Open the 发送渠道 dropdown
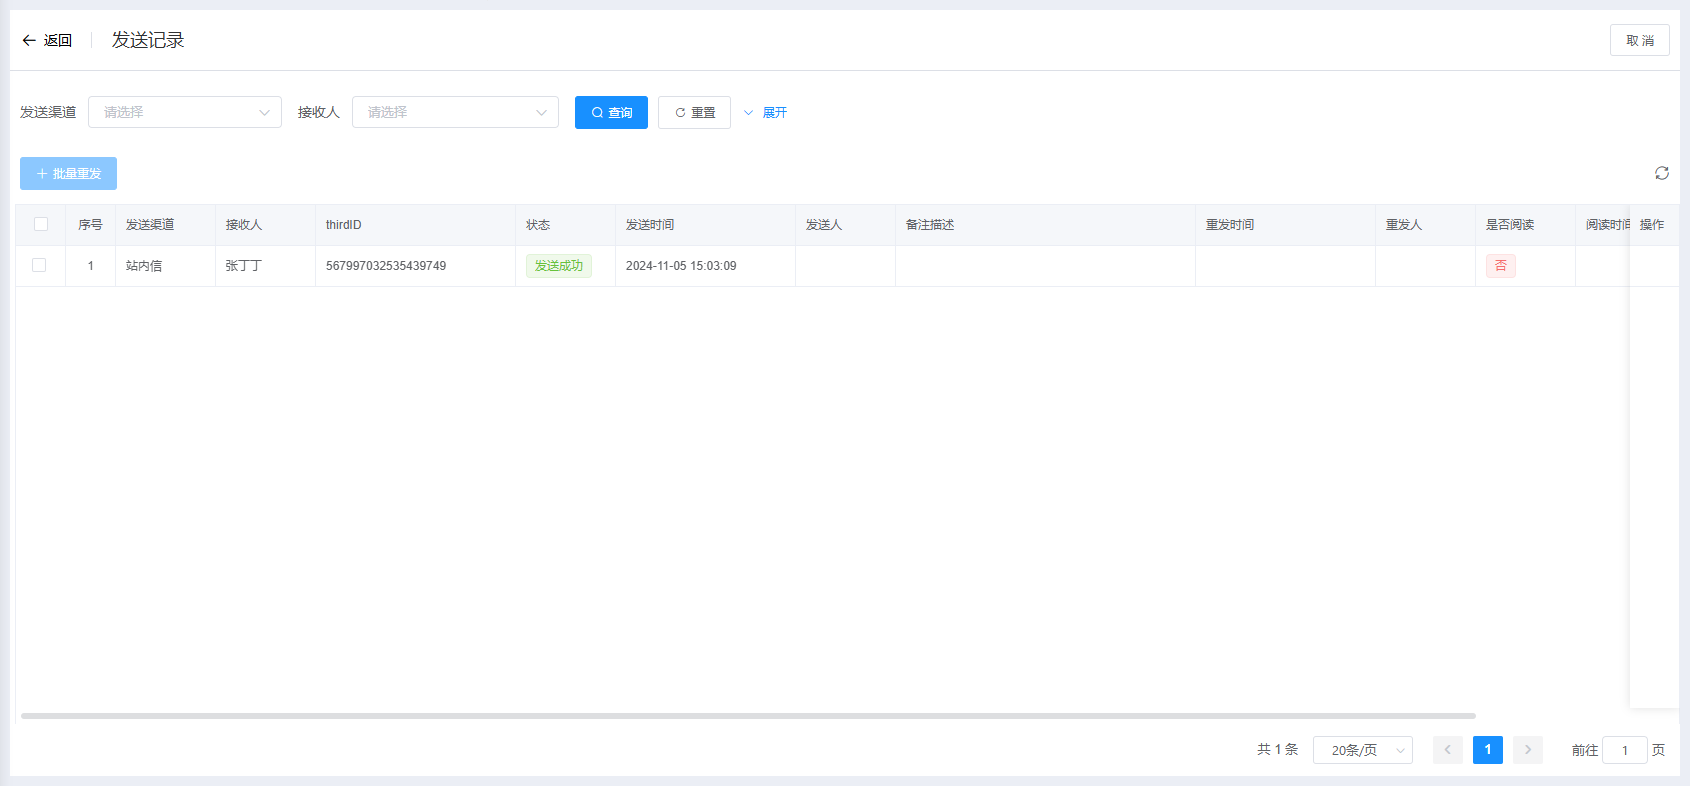The height and width of the screenshot is (786, 1690). (x=185, y=113)
